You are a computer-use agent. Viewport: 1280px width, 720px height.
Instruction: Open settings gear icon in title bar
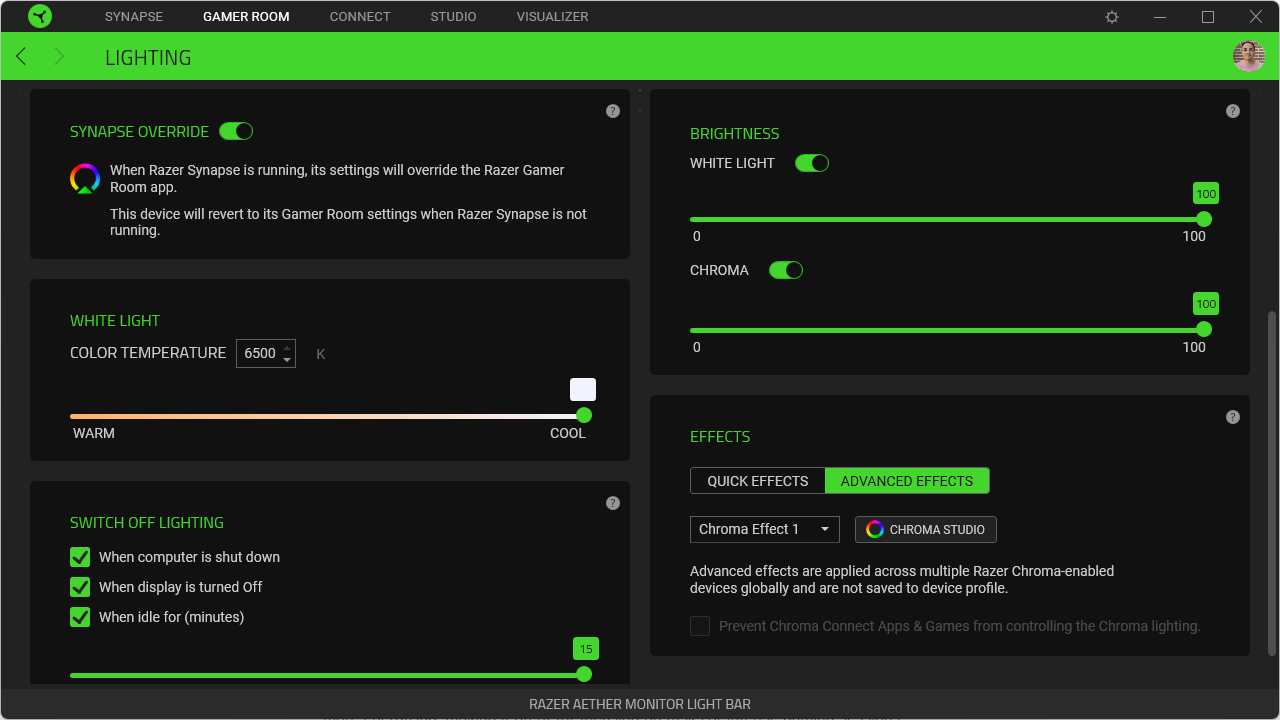click(x=1112, y=17)
